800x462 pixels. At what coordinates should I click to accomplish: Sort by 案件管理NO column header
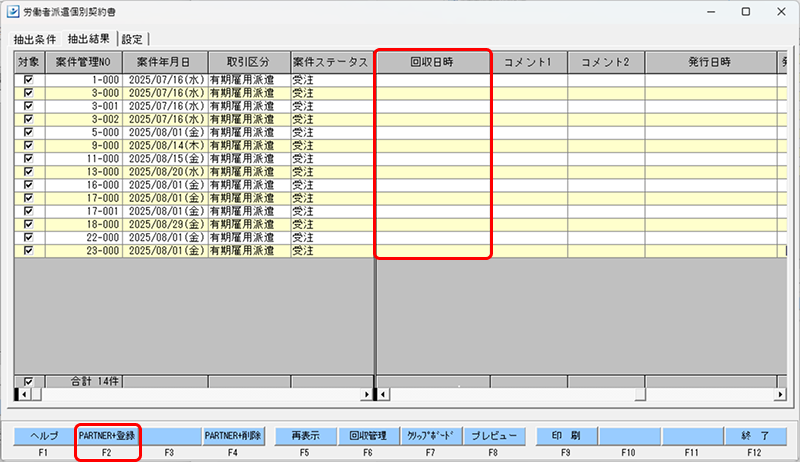tap(84, 62)
